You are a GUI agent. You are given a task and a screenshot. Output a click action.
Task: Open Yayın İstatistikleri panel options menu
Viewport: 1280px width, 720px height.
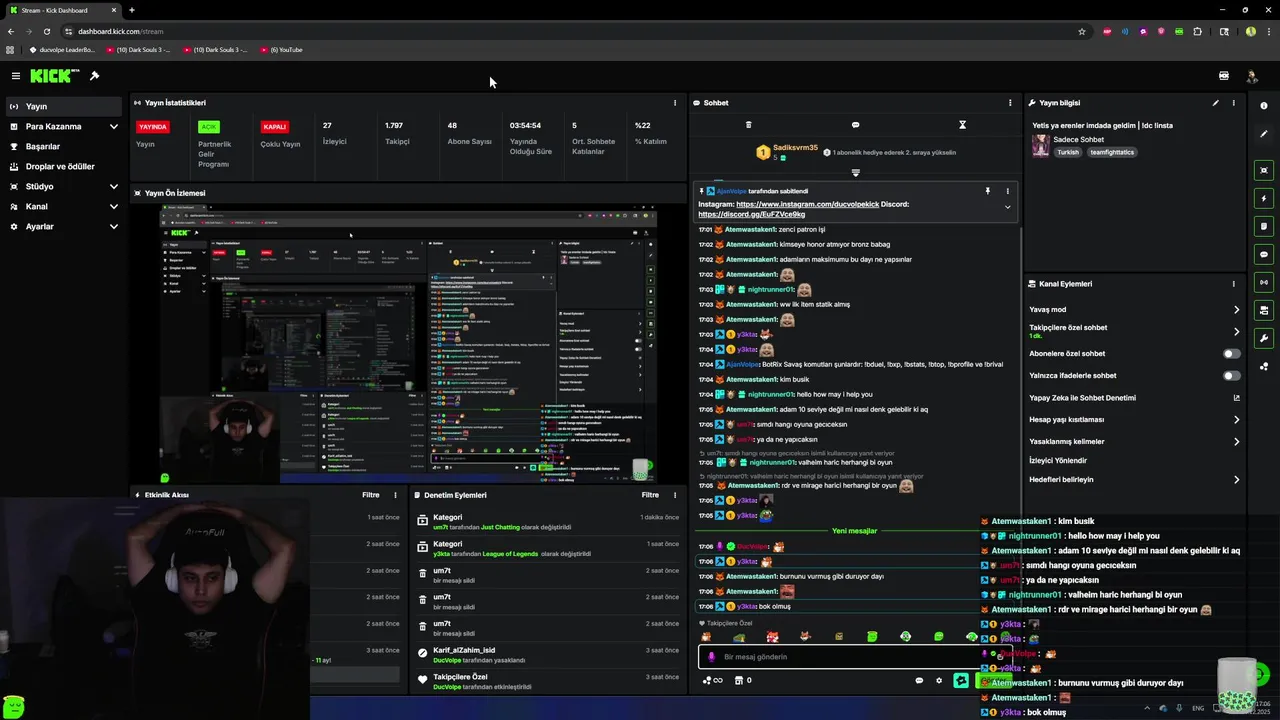675,103
